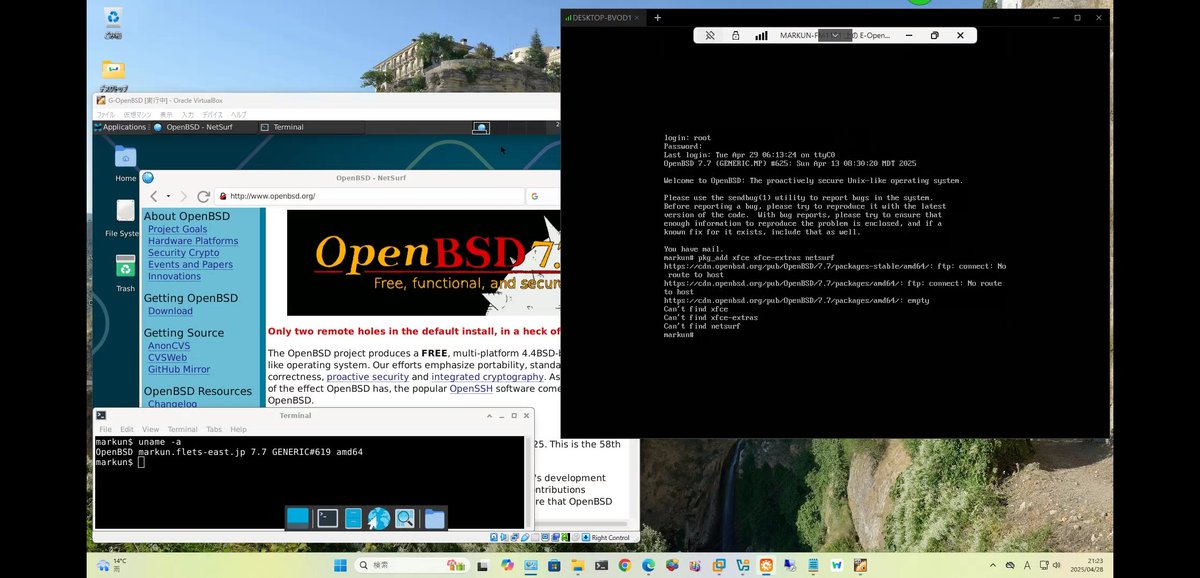The width and height of the screenshot is (1200, 578).
Task: Open weather widget showing 14°C
Action: [111, 565]
